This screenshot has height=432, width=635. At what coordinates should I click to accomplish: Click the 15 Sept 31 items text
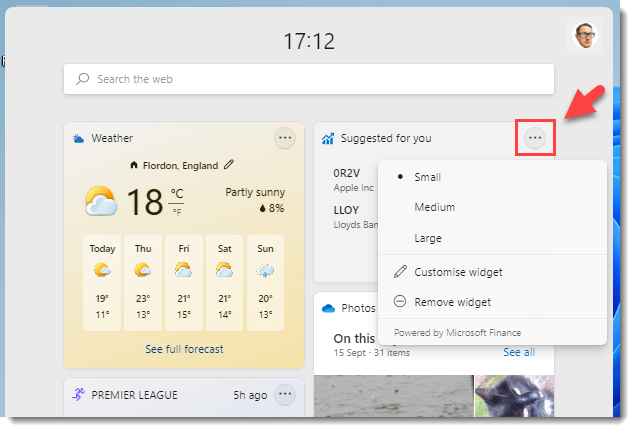tap(371, 353)
